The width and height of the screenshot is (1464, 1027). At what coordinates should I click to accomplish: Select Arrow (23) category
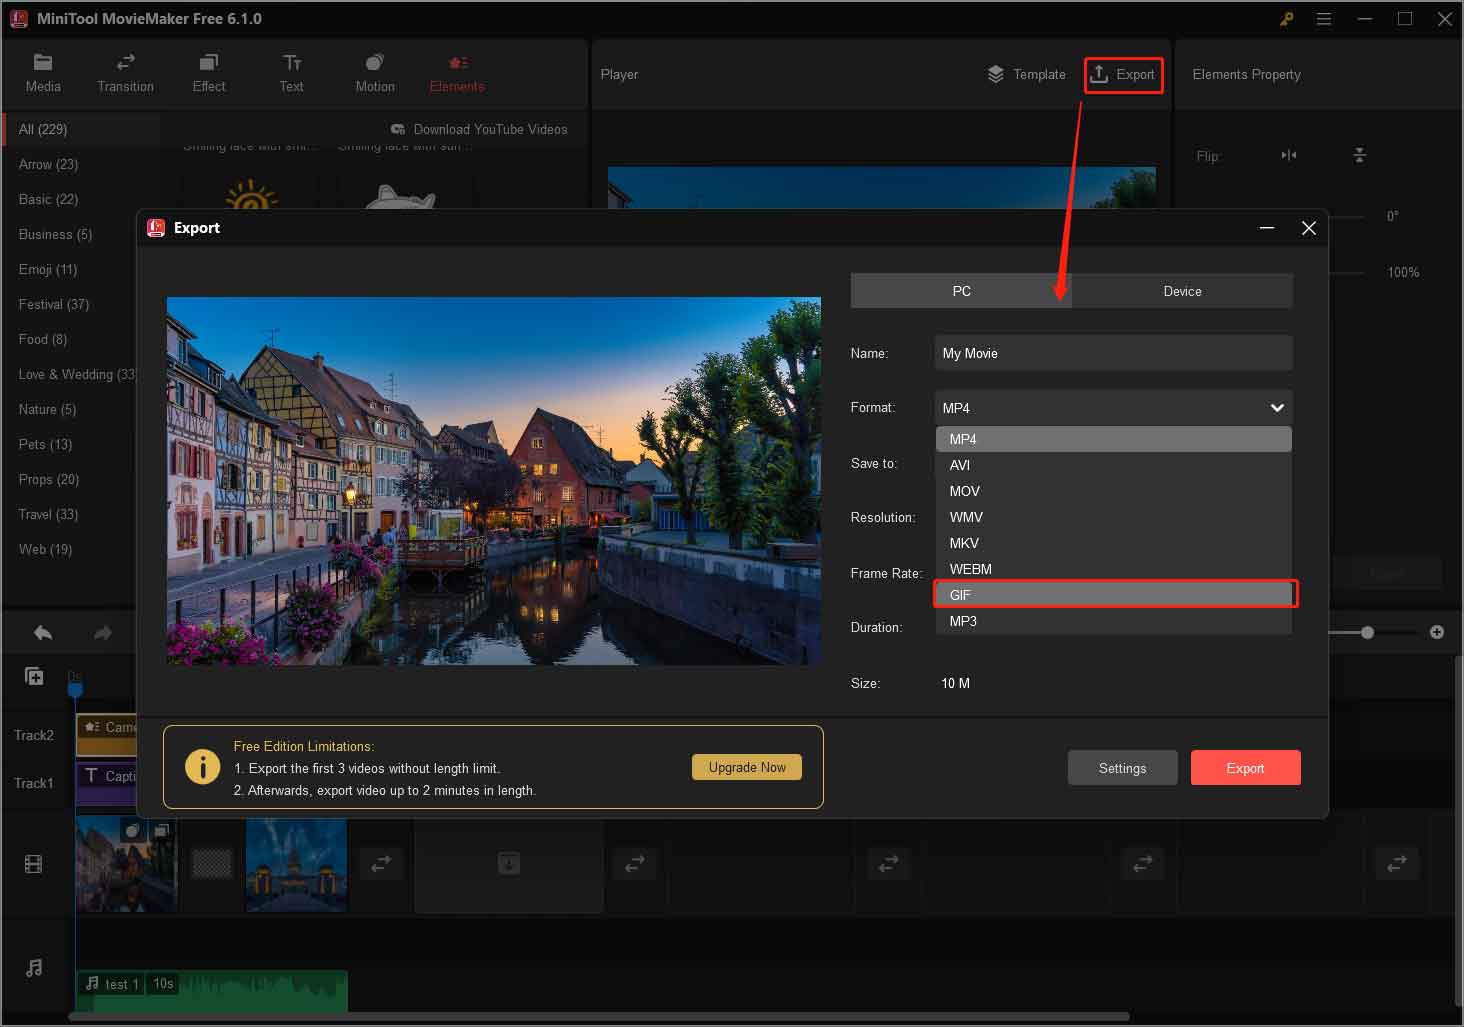48,164
